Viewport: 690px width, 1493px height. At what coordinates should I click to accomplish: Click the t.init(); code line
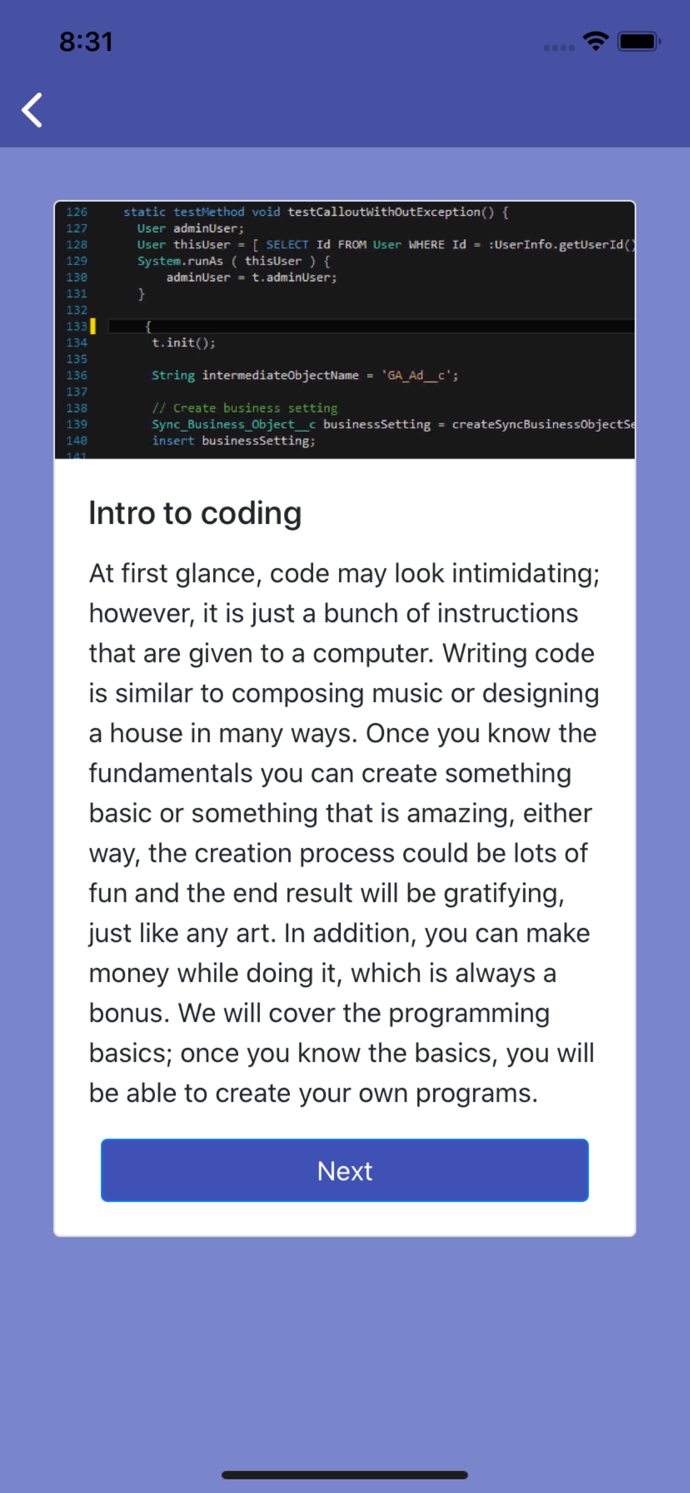(183, 342)
